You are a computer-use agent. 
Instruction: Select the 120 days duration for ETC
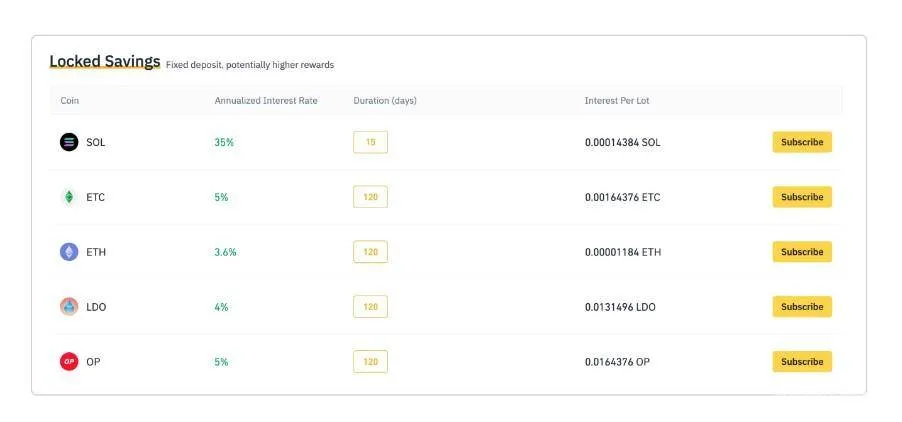coord(370,197)
